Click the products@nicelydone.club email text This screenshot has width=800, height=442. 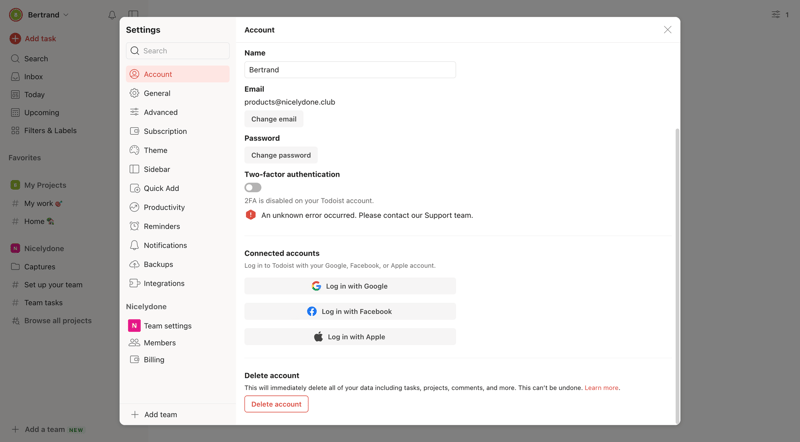pos(290,102)
